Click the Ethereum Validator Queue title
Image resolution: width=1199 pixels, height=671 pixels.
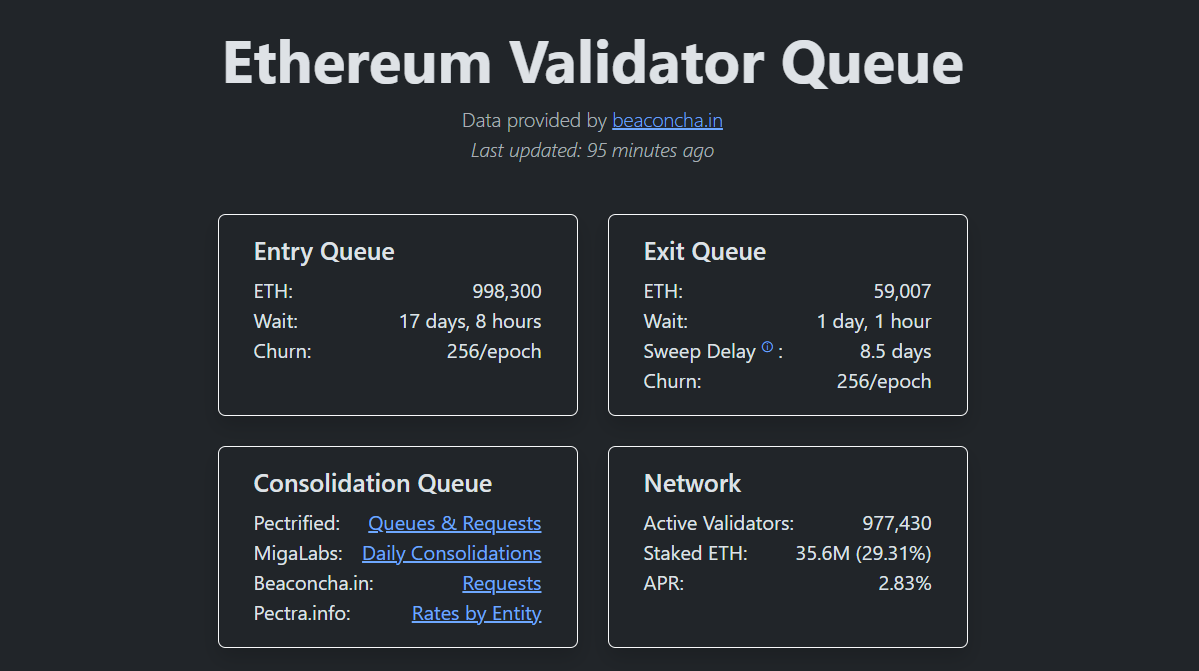(593, 62)
